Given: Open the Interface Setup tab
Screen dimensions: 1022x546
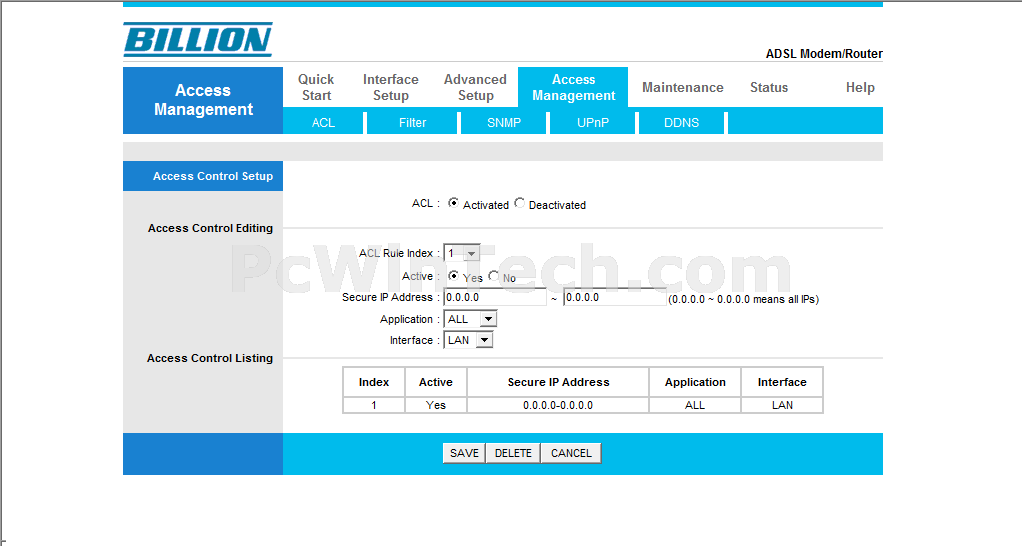Looking at the screenshot, I should click(x=390, y=87).
